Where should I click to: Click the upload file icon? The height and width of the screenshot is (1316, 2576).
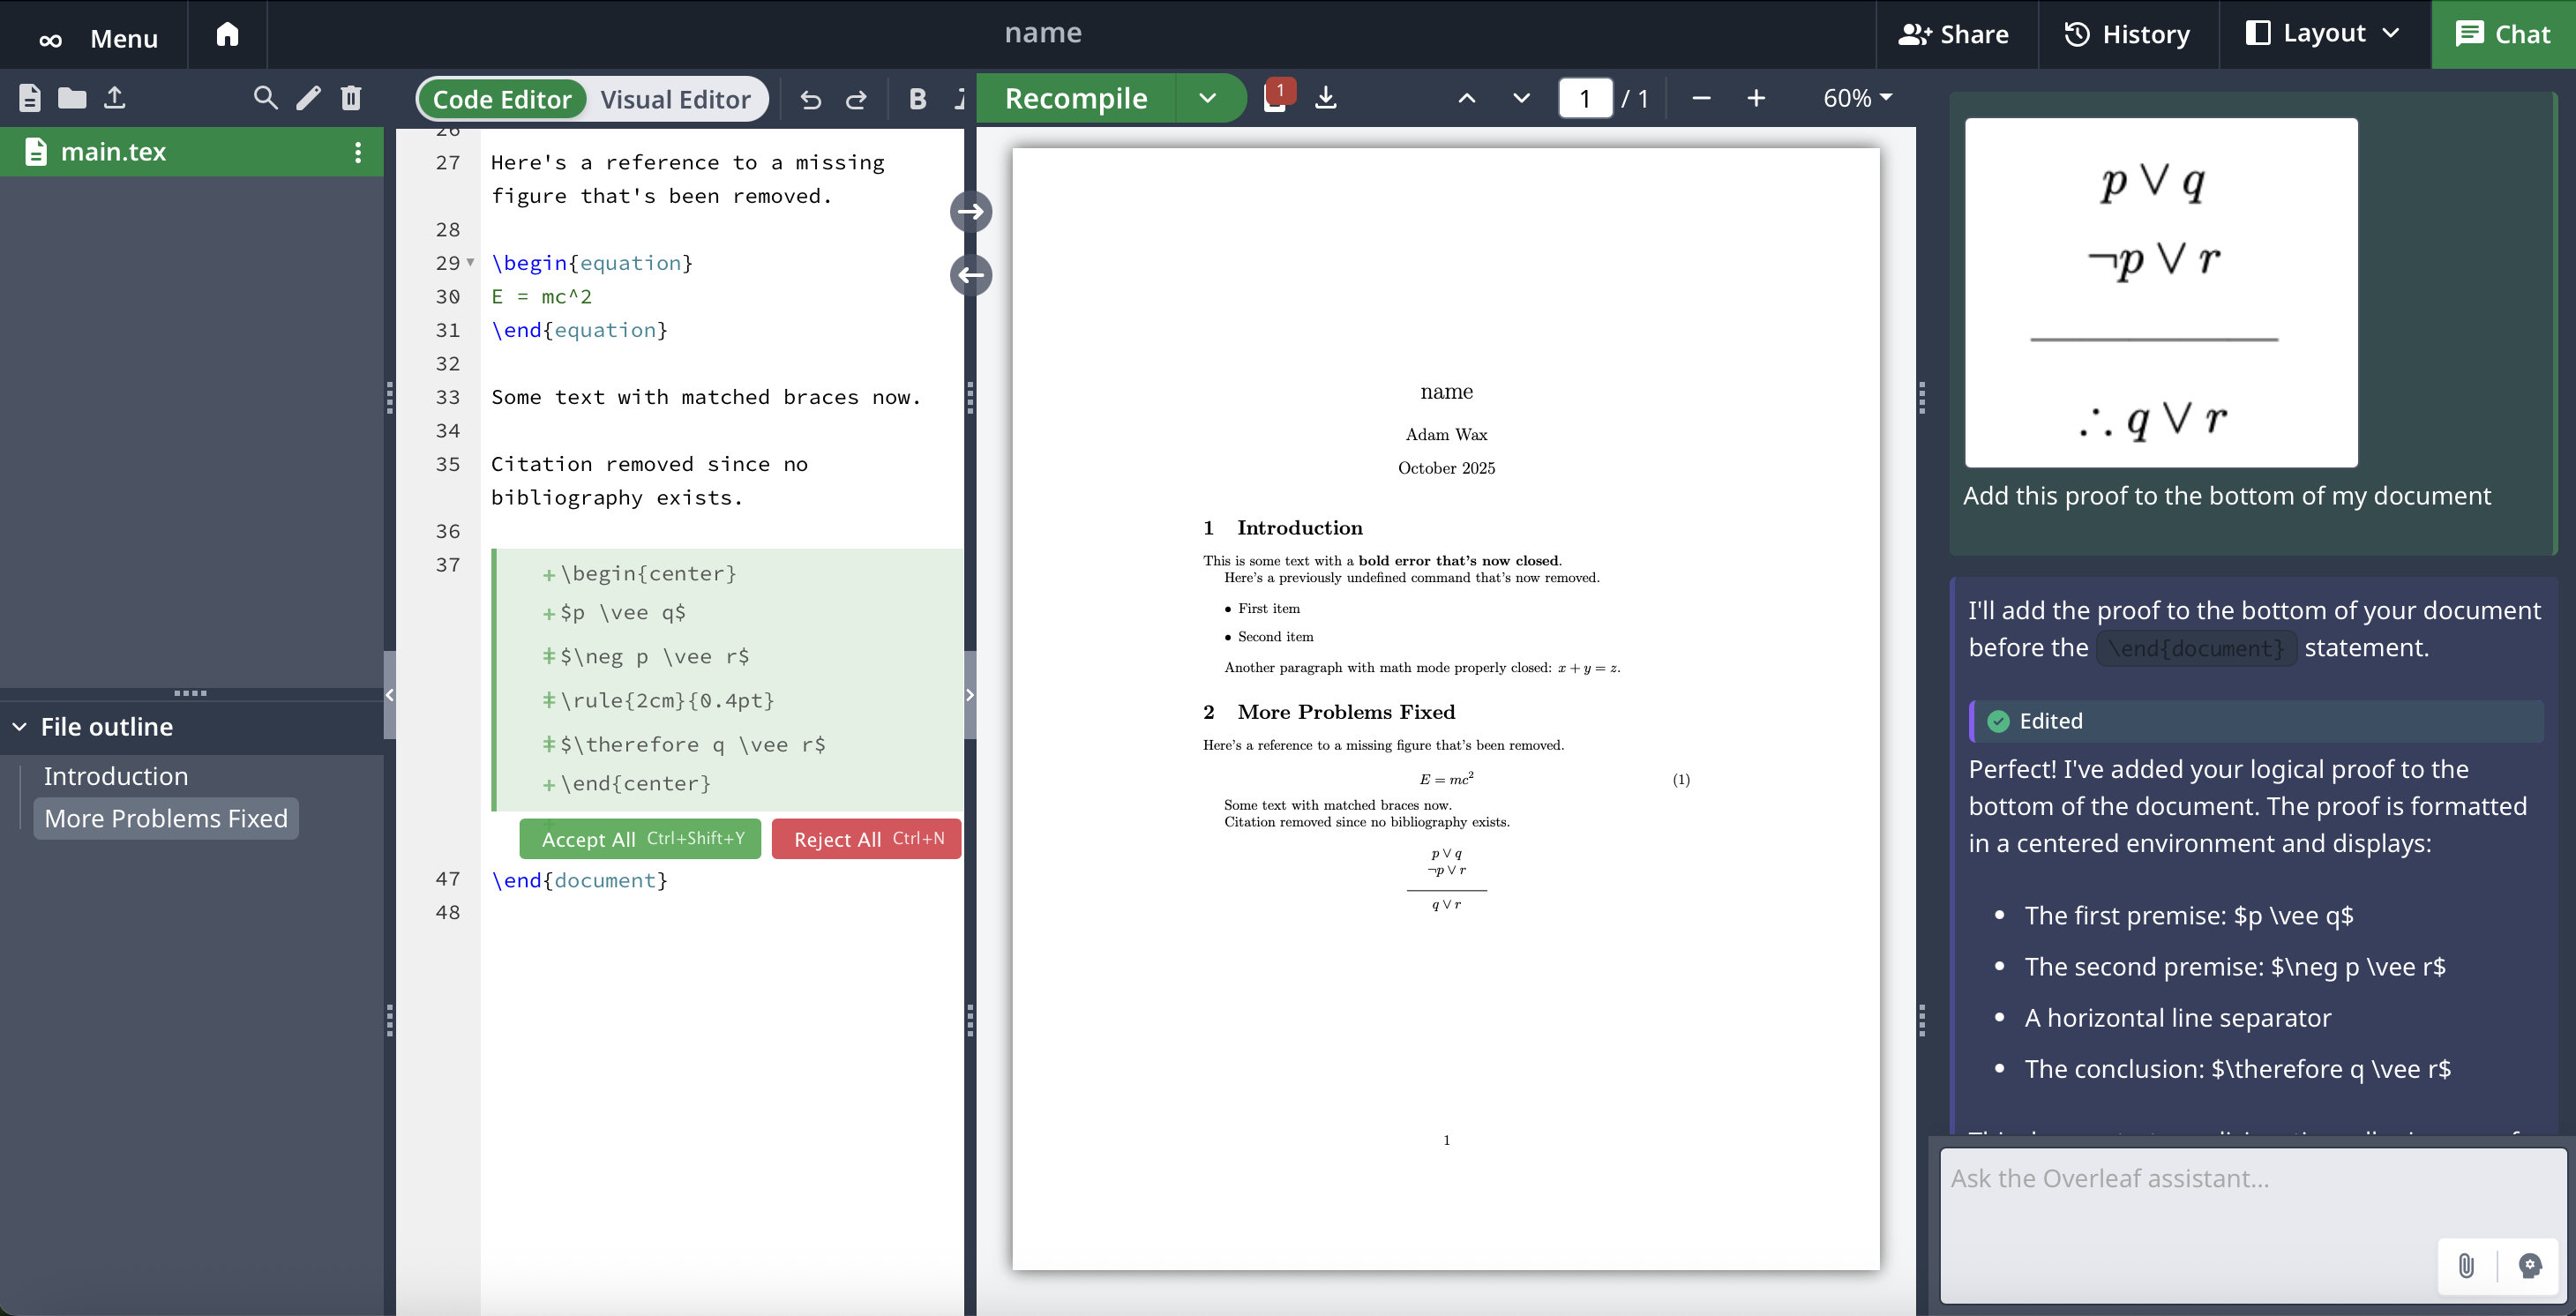(115, 98)
